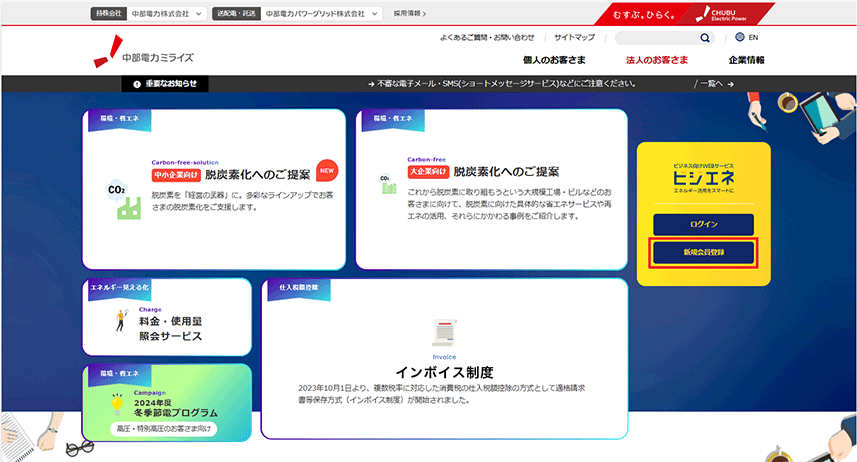The width and height of the screenshot is (857, 462).
Task: Click the invoice document icon
Action: click(444, 332)
